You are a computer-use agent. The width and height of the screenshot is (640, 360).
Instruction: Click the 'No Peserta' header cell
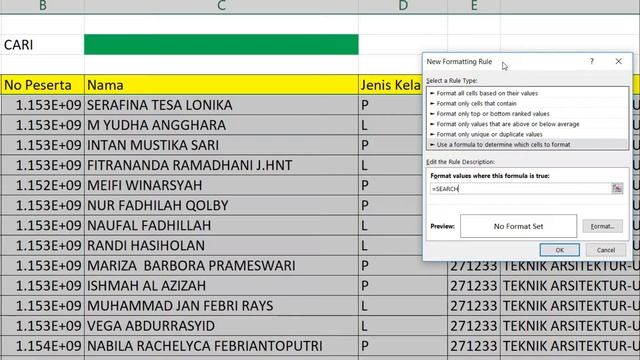coord(42,85)
